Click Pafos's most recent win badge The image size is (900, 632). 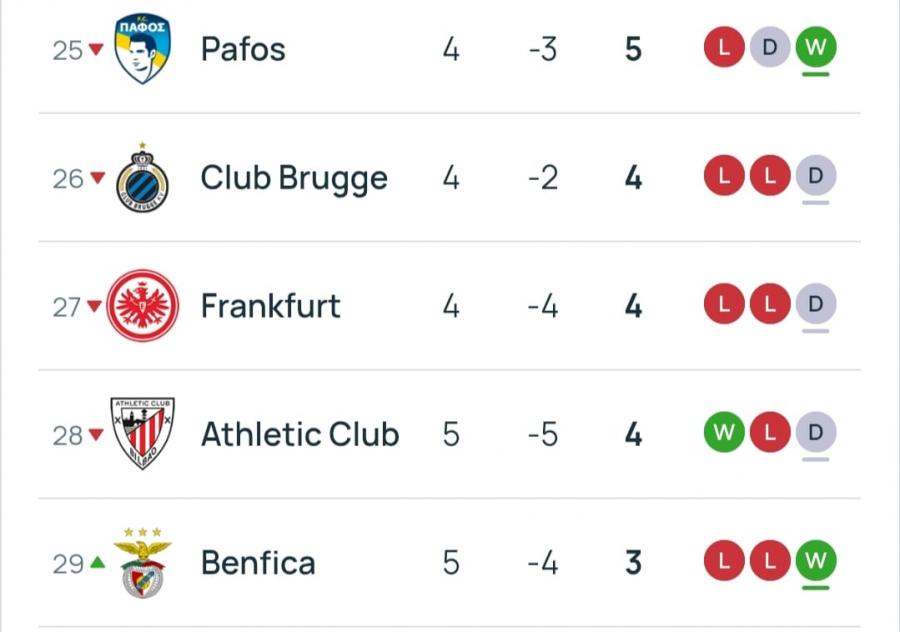point(815,48)
